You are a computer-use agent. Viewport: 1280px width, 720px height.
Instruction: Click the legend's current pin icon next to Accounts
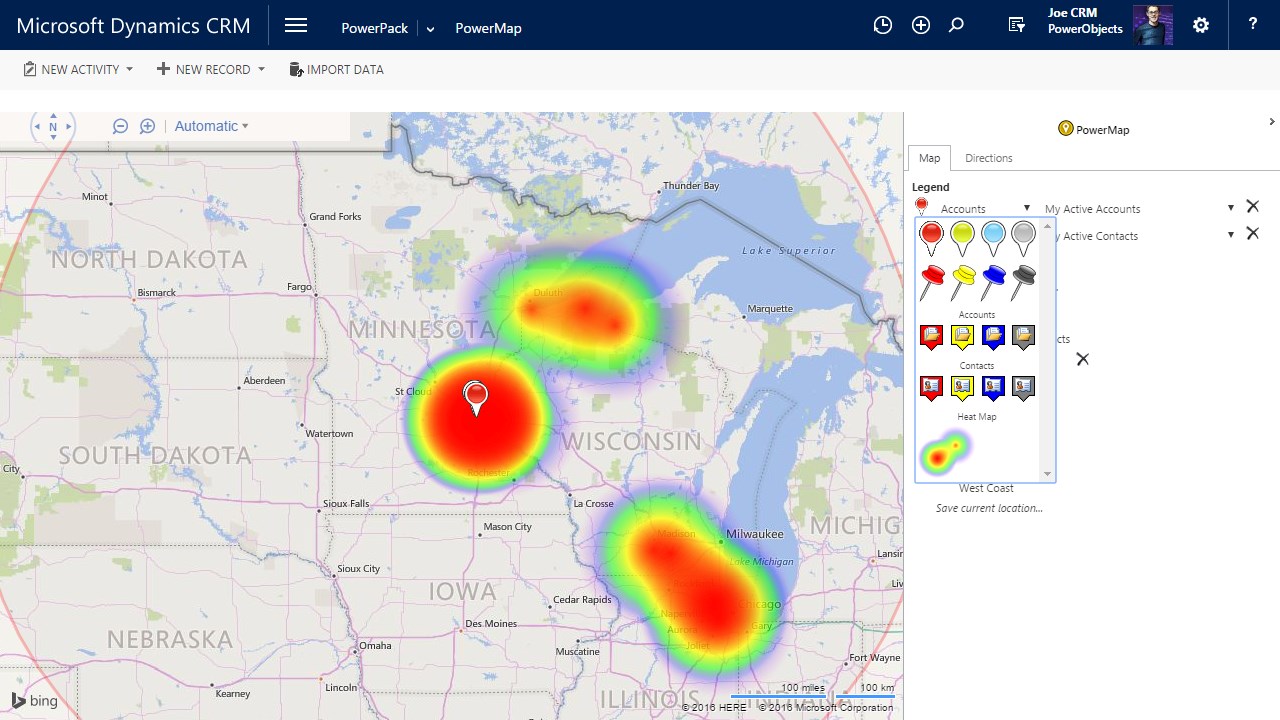[922, 206]
